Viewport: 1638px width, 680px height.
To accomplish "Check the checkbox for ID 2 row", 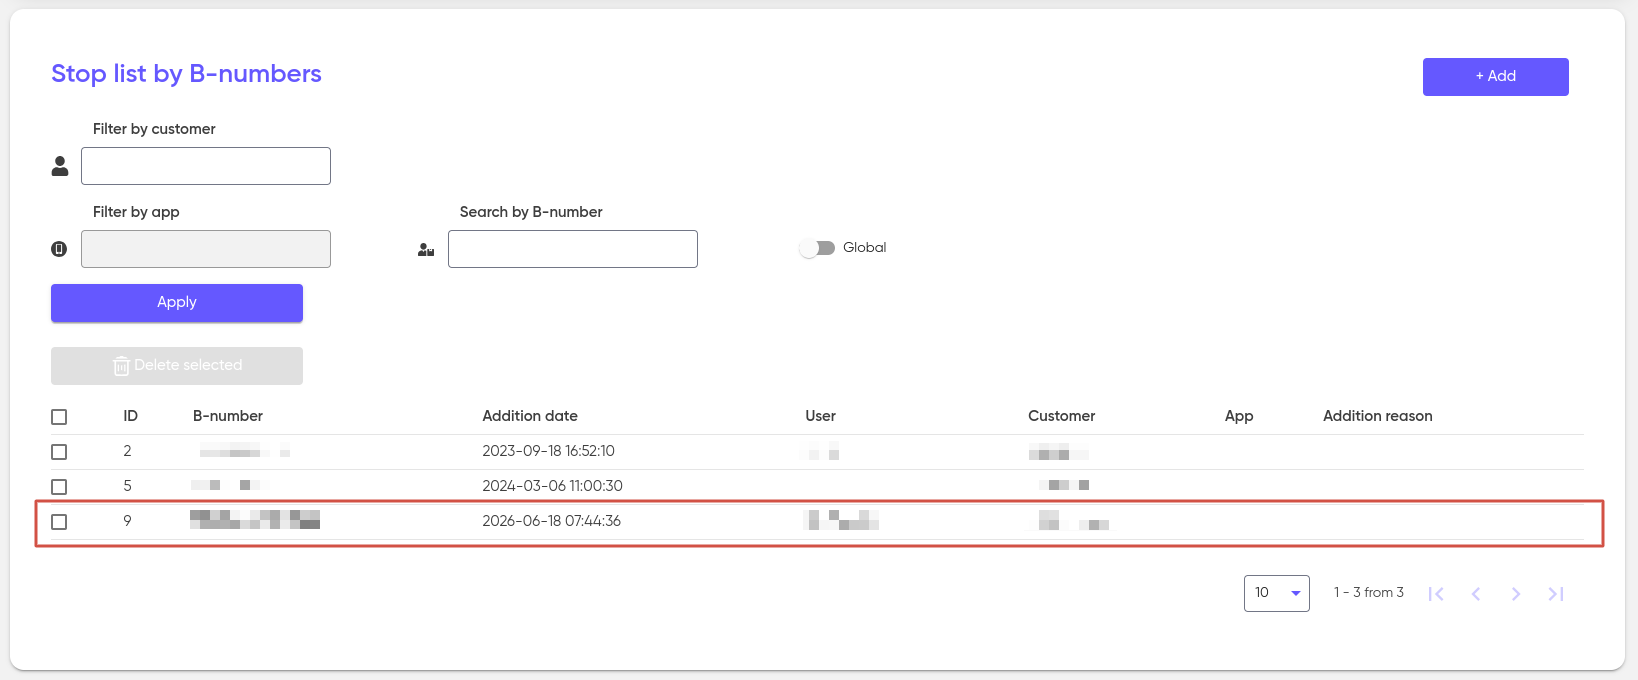I will pyautogui.click(x=59, y=452).
